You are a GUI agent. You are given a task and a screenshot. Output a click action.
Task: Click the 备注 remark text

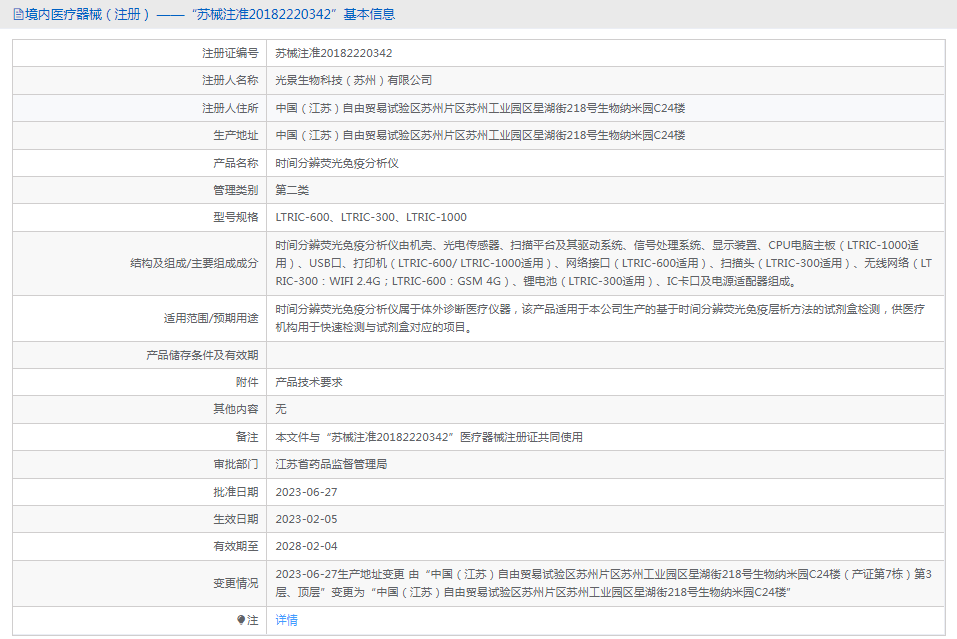tap(428, 437)
